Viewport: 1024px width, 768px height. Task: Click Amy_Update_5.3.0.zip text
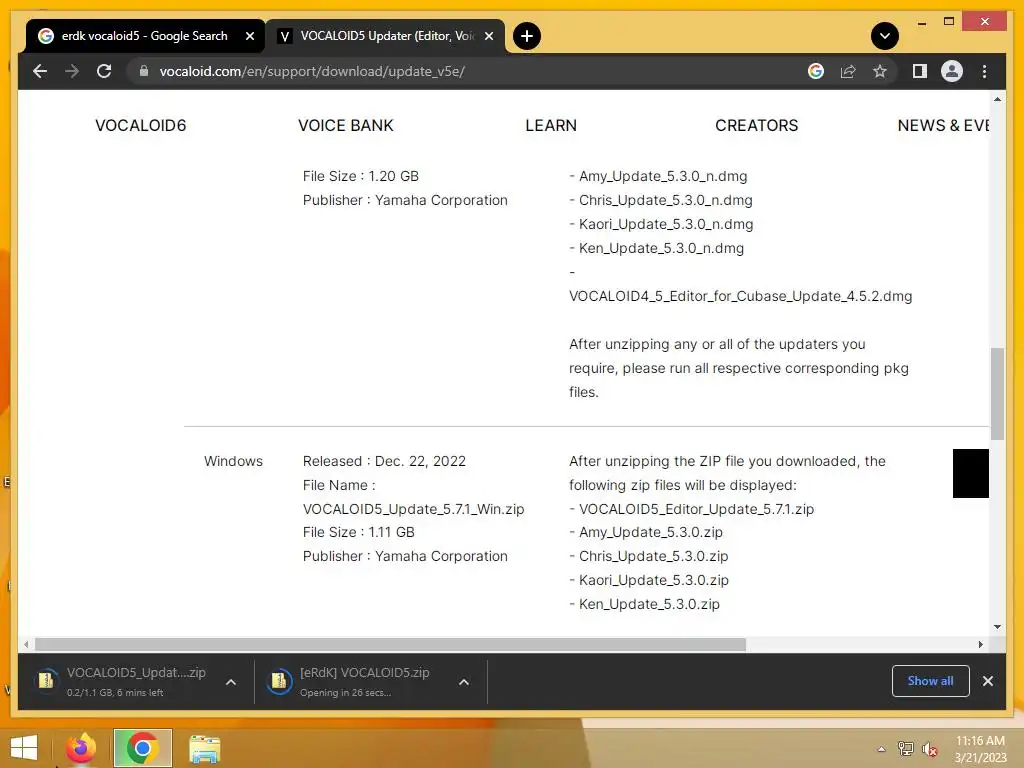click(650, 532)
